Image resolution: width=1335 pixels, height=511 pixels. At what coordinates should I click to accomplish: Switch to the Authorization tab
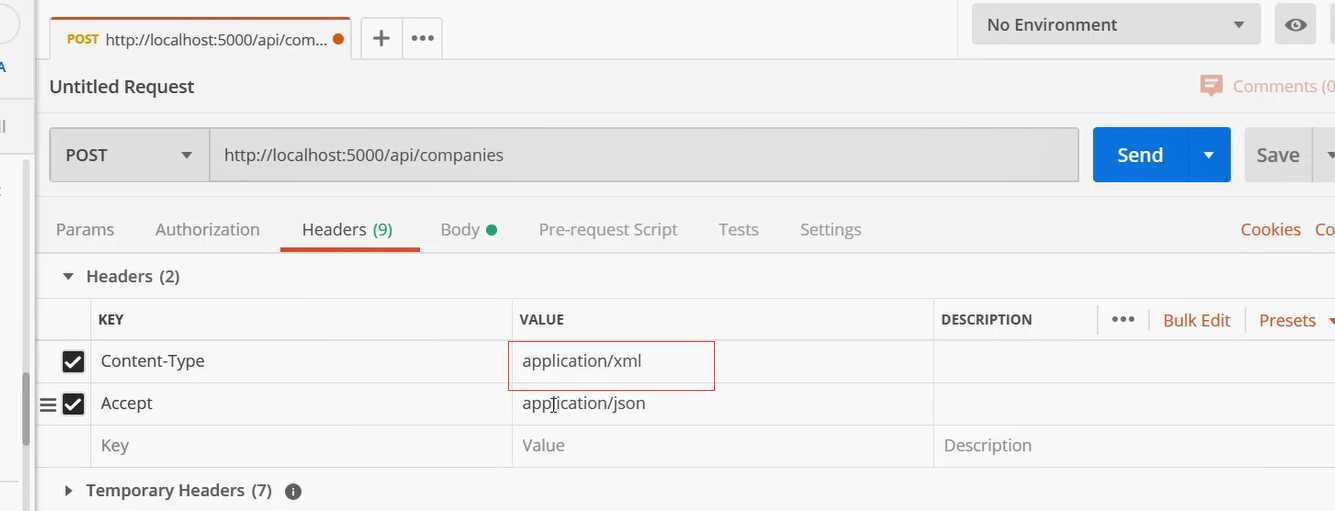click(207, 229)
